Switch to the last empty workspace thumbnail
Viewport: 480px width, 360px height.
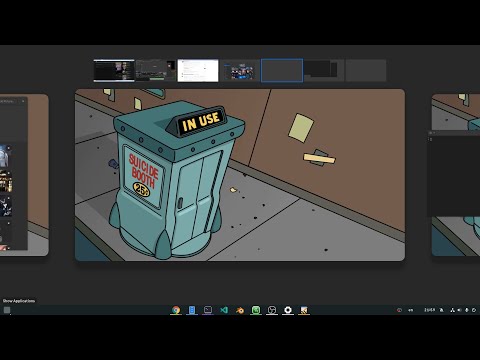366,70
